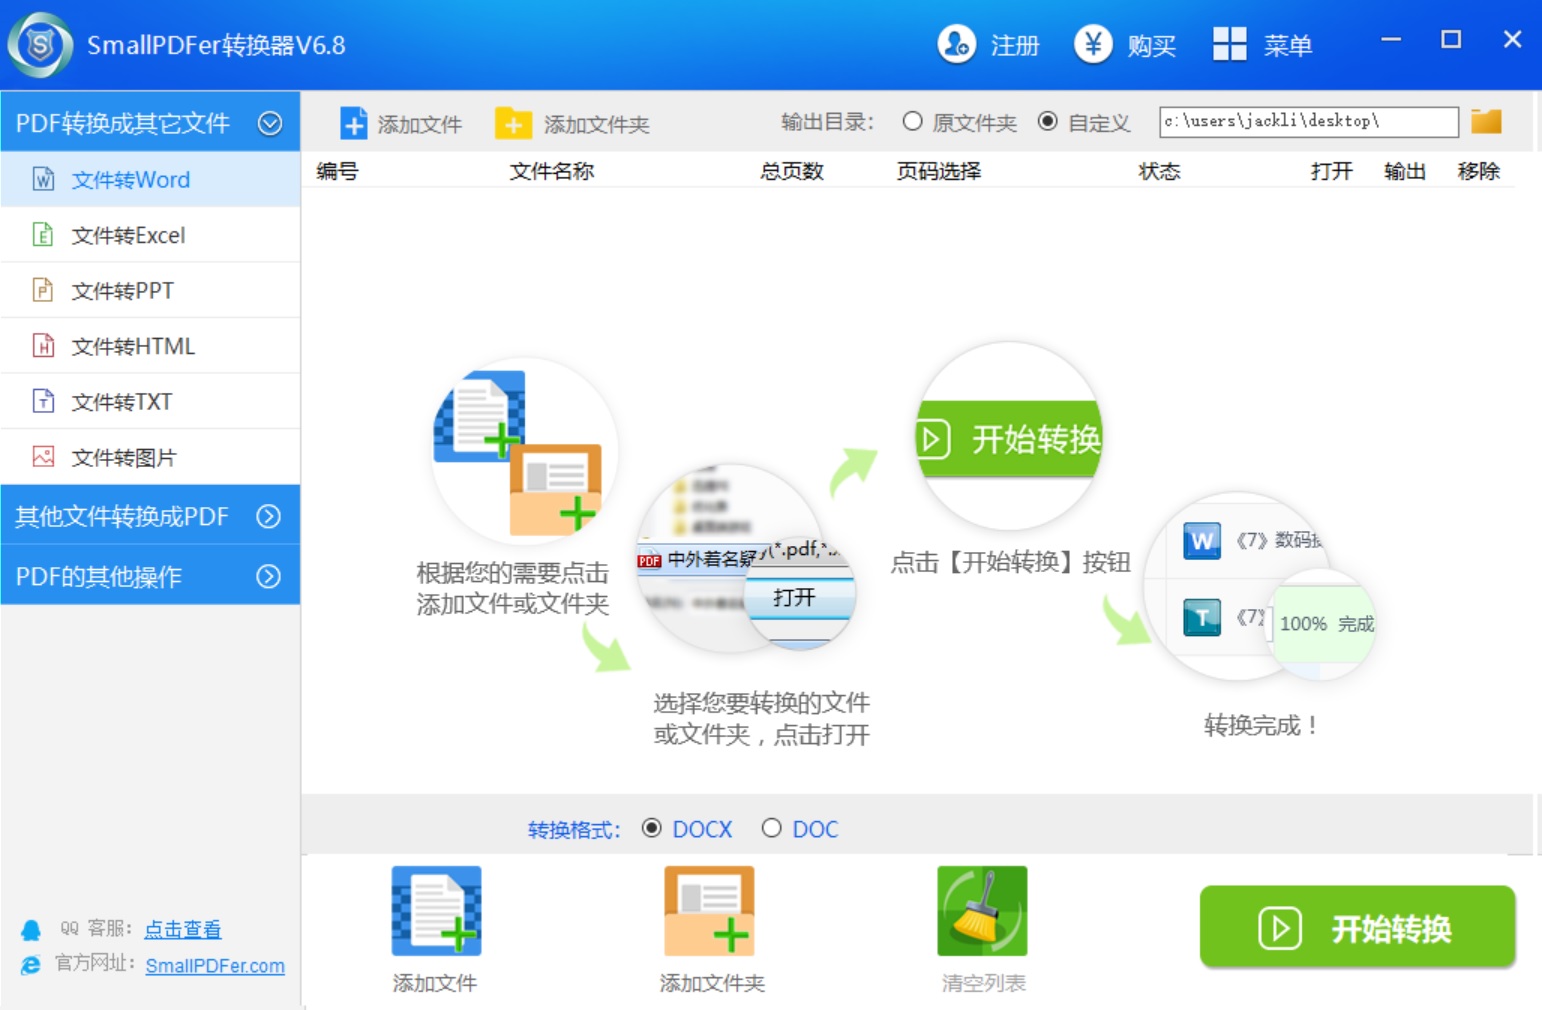Click the TXT file icon beside 文件转TXT
Image resolution: width=1542 pixels, height=1010 pixels.
point(43,401)
